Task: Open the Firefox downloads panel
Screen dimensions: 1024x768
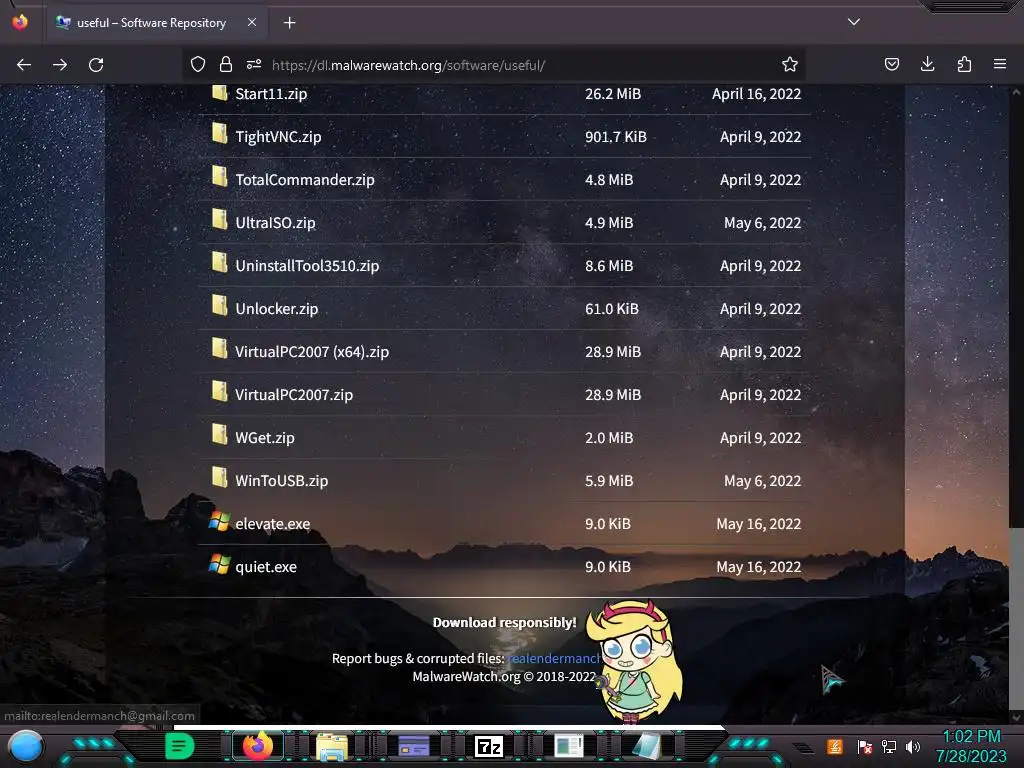Action: point(927,64)
